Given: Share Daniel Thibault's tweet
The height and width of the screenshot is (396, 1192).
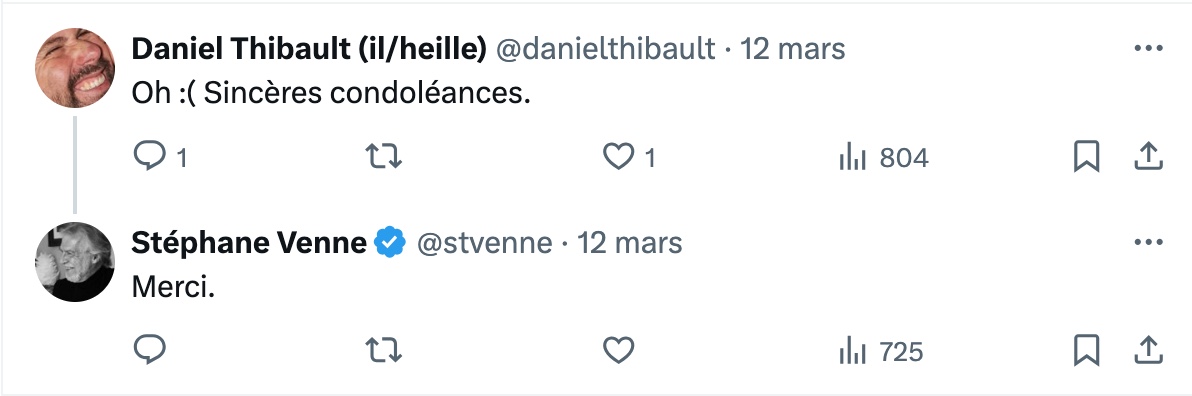Looking at the screenshot, I should 1149,157.
